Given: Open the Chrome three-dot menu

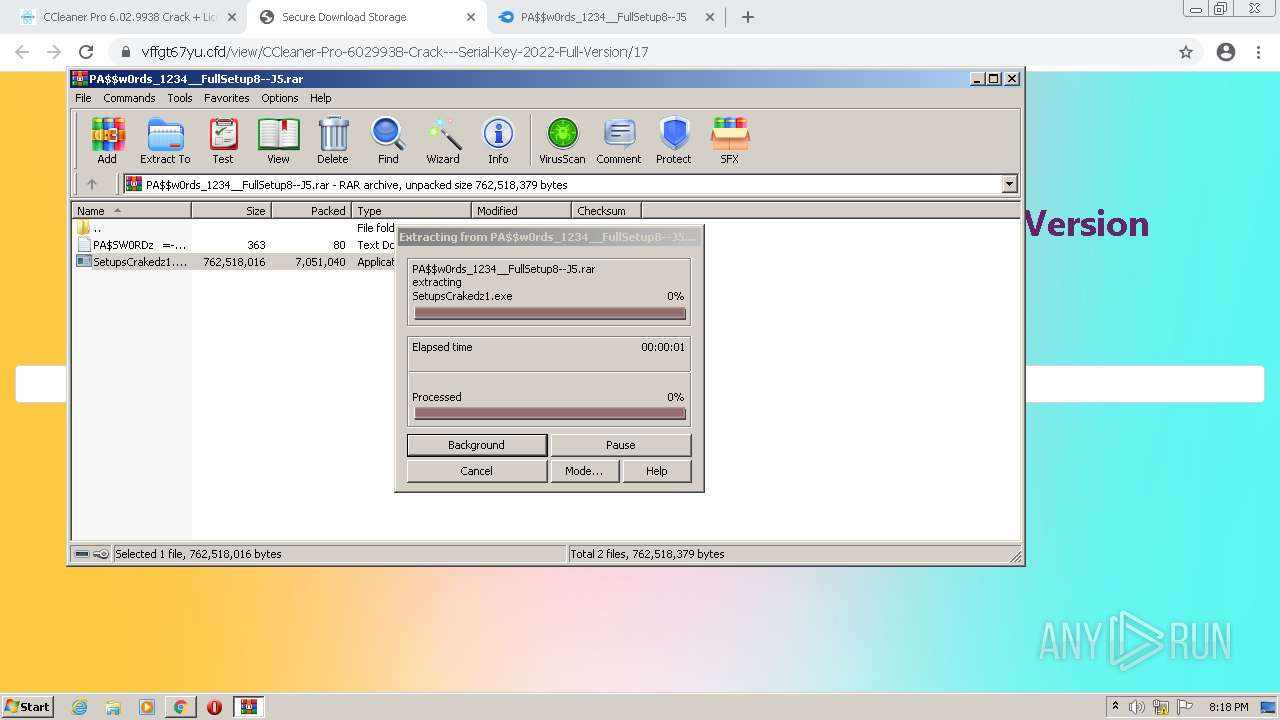Looking at the screenshot, I should 1259,52.
